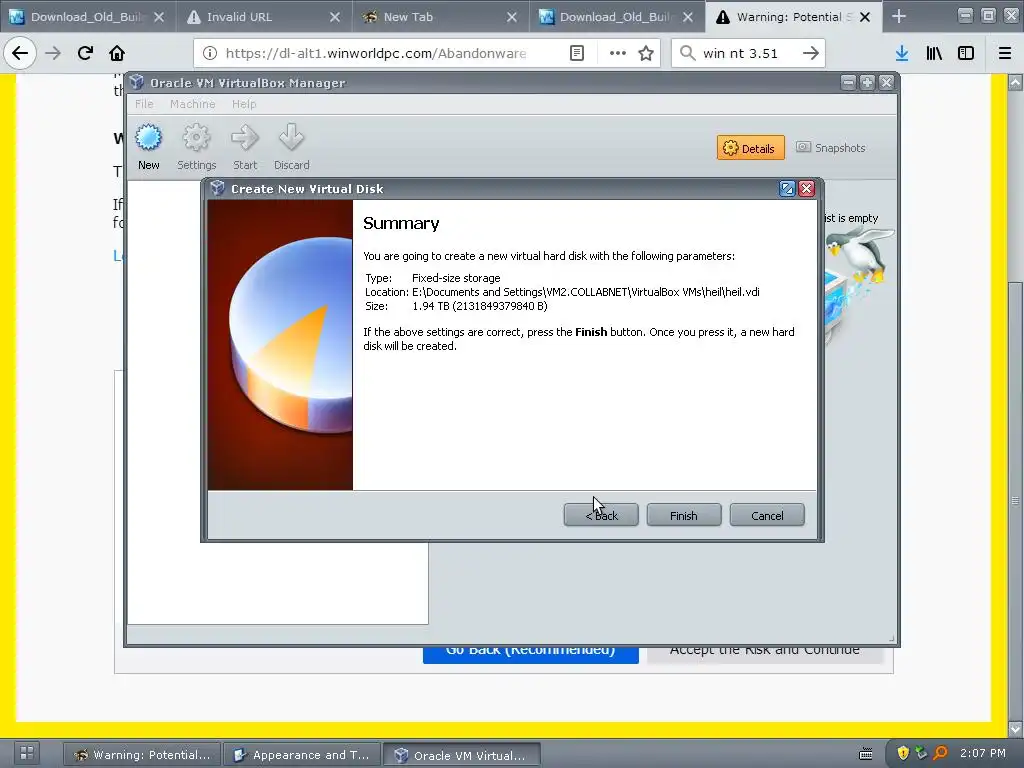This screenshot has height=768, width=1024.
Task: Switch to the Details view button
Action: click(750, 148)
